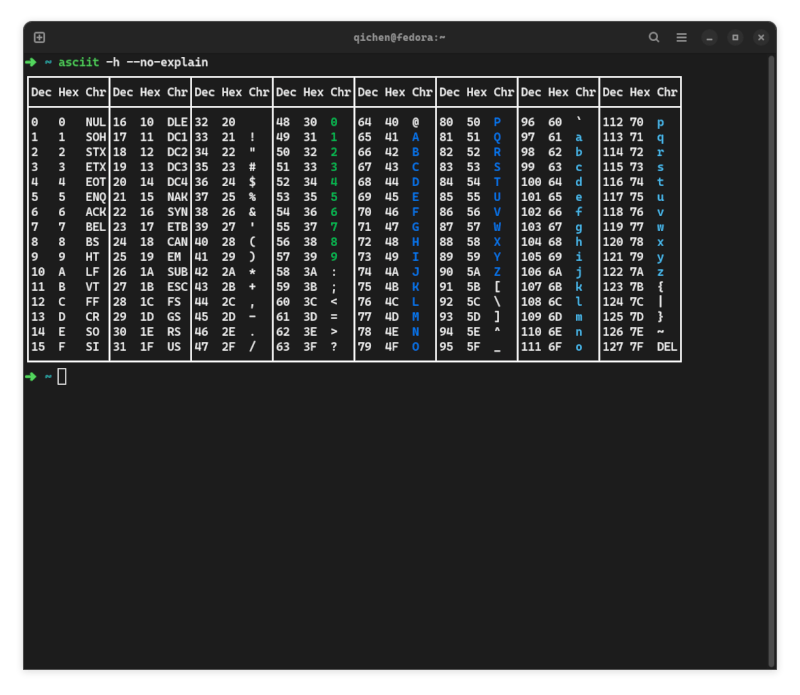
Task: Select the 'ACK' entry
Action: (x=95, y=212)
